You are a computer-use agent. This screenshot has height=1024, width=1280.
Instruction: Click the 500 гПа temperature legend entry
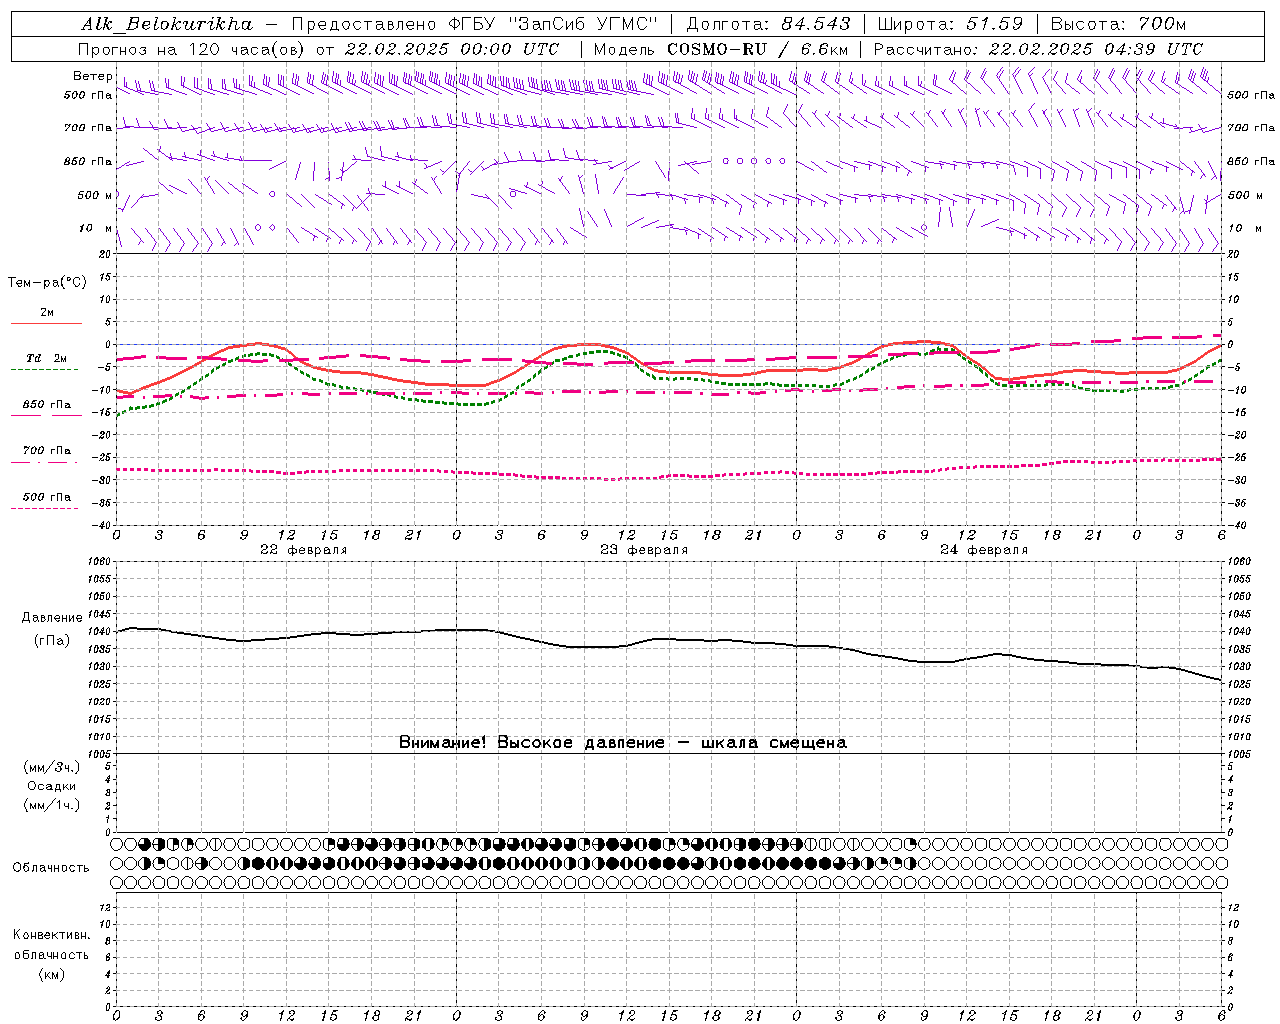(47, 497)
